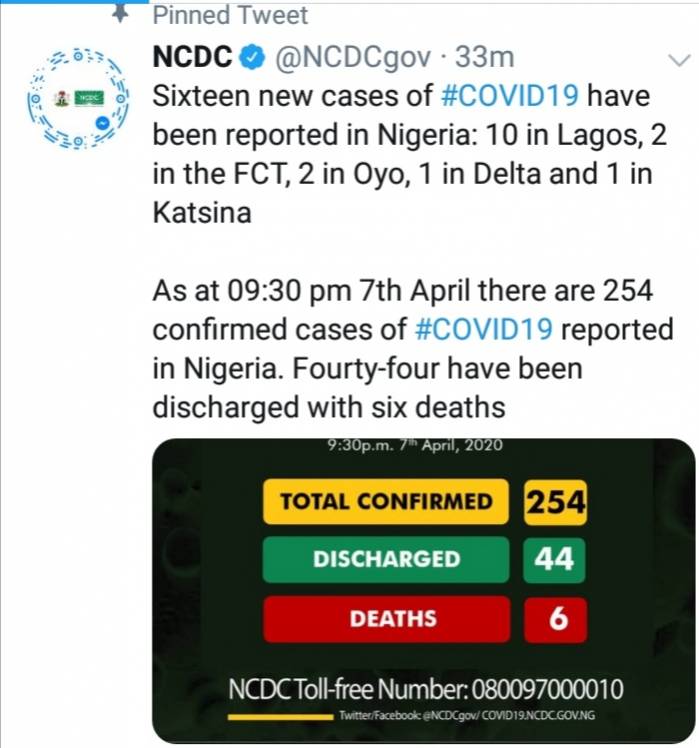Click the NCDC toll-free number text
The width and height of the screenshot is (699, 748).
pyautogui.click(x=426, y=689)
